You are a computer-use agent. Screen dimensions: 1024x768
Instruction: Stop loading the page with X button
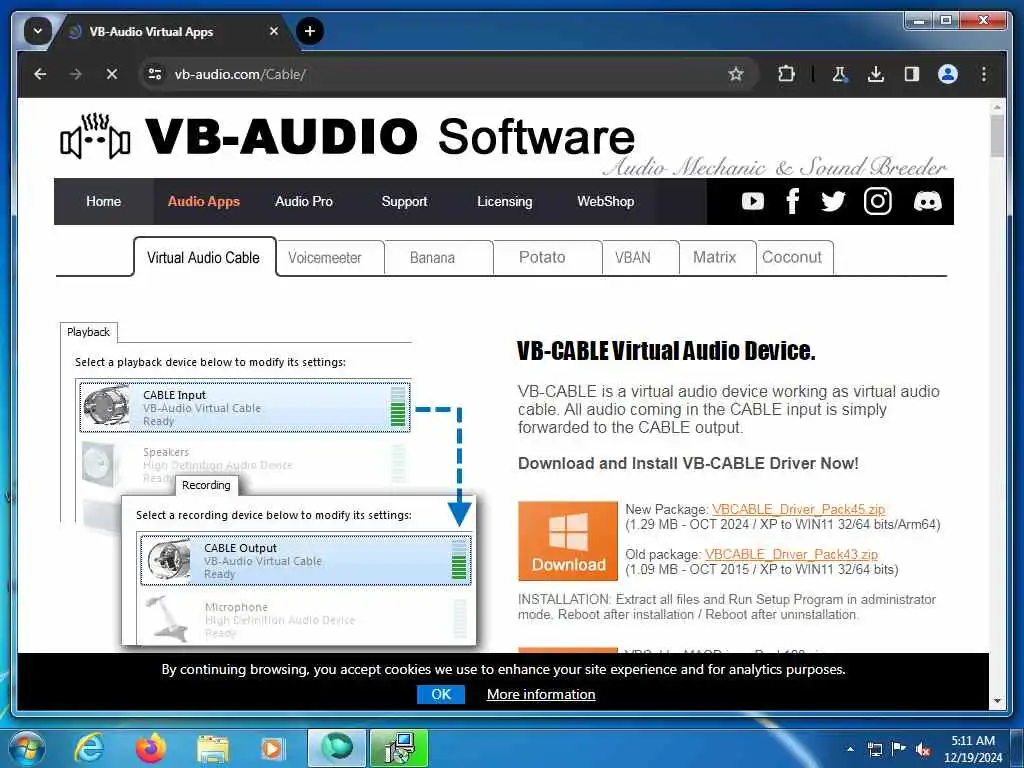pos(112,74)
